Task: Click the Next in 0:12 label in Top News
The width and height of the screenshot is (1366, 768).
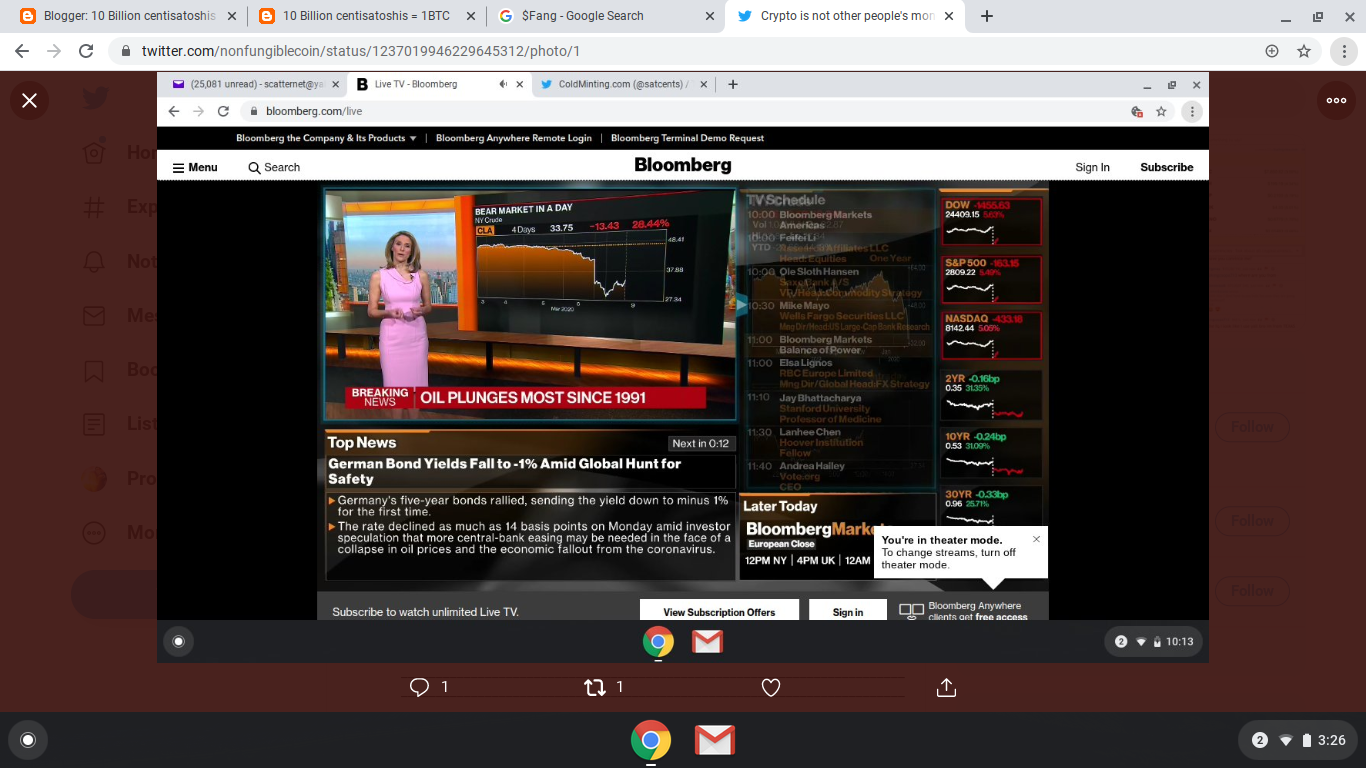Action: 700,443
